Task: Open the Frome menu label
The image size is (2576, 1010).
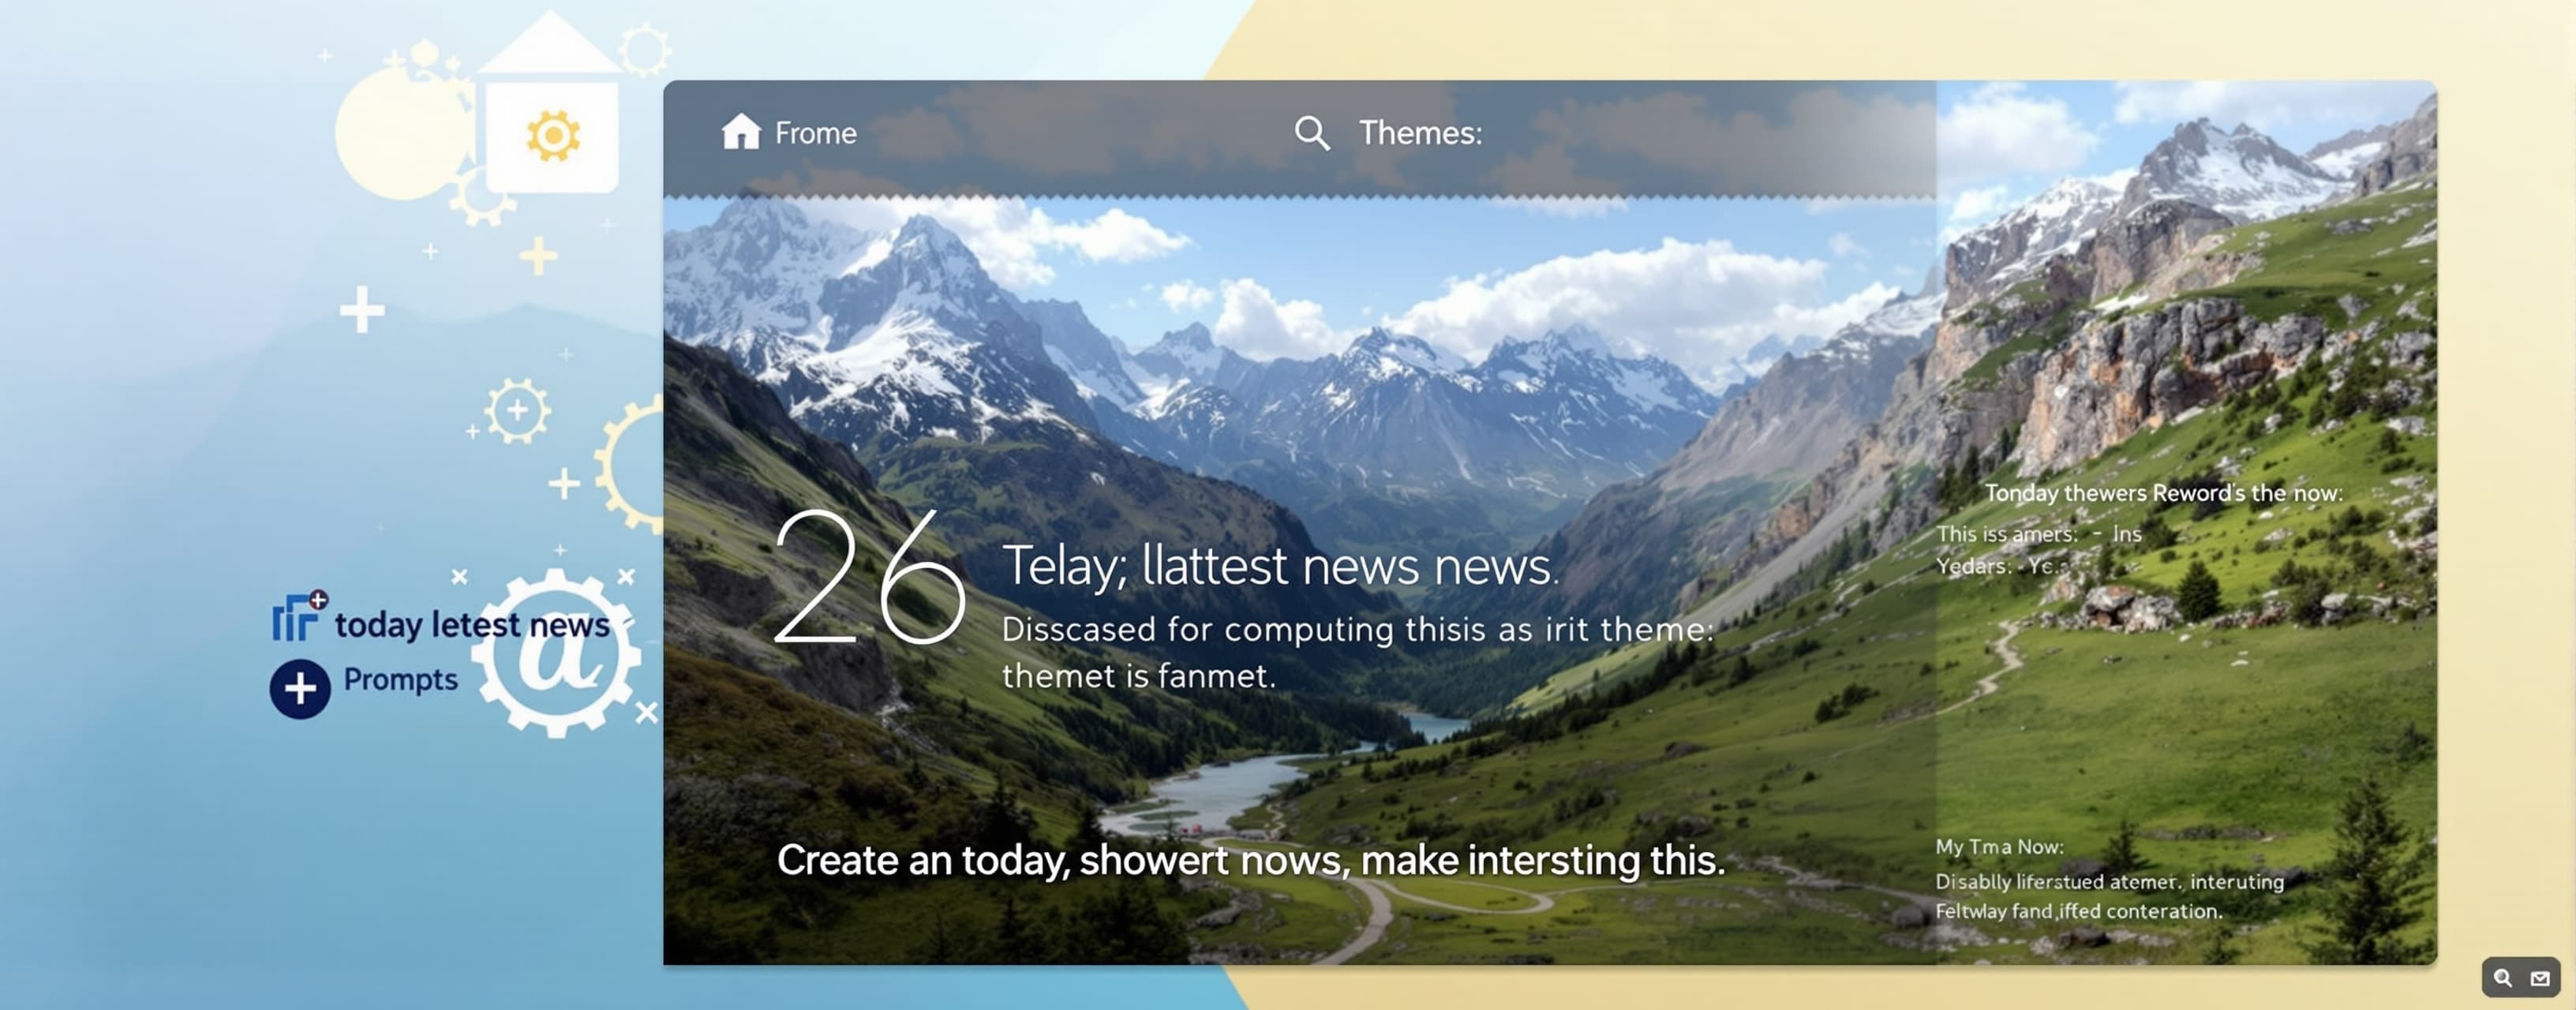Action: click(x=815, y=133)
